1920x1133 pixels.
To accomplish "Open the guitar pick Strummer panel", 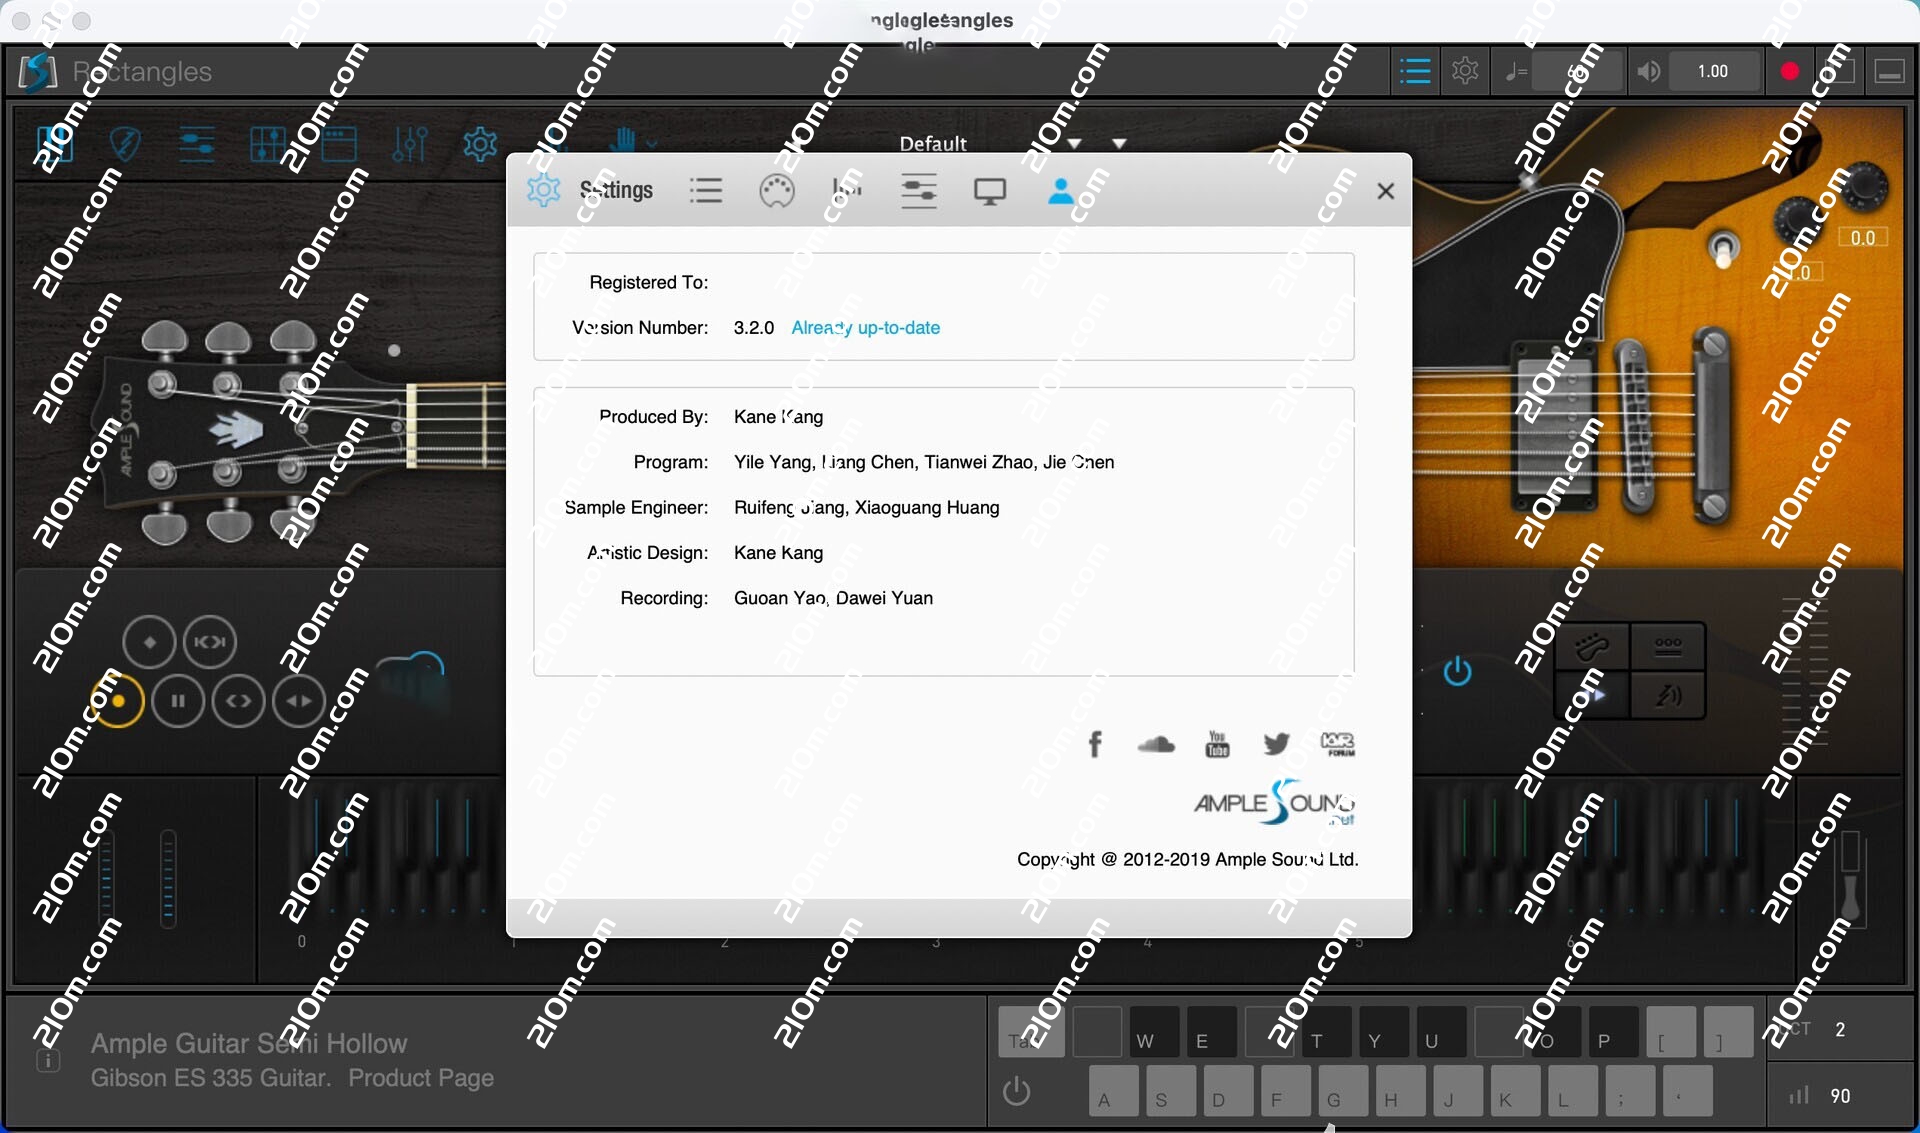I will point(125,145).
